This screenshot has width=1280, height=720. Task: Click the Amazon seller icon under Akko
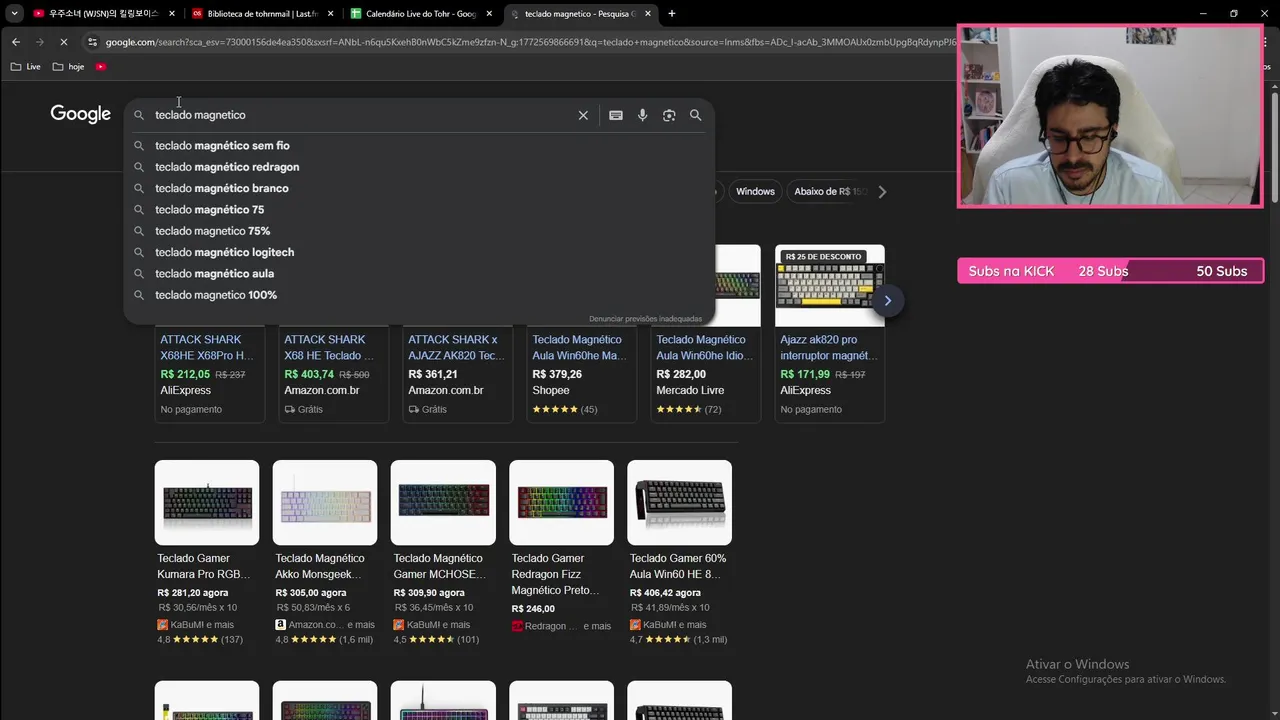[x=281, y=625]
